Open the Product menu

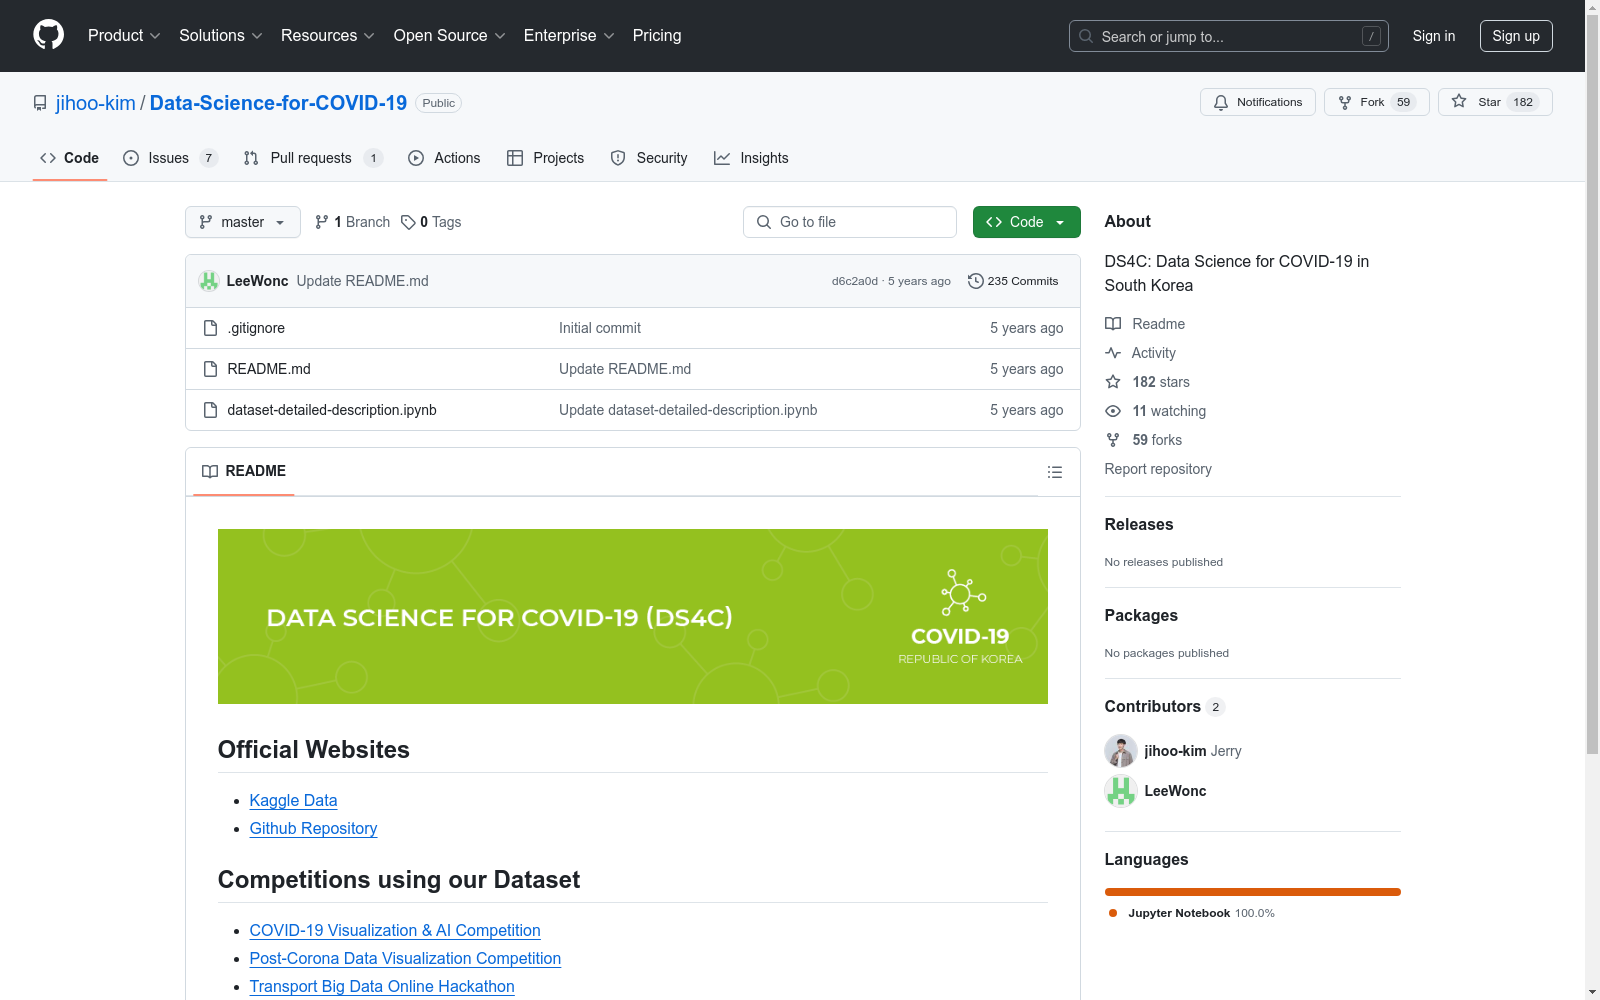click(124, 36)
